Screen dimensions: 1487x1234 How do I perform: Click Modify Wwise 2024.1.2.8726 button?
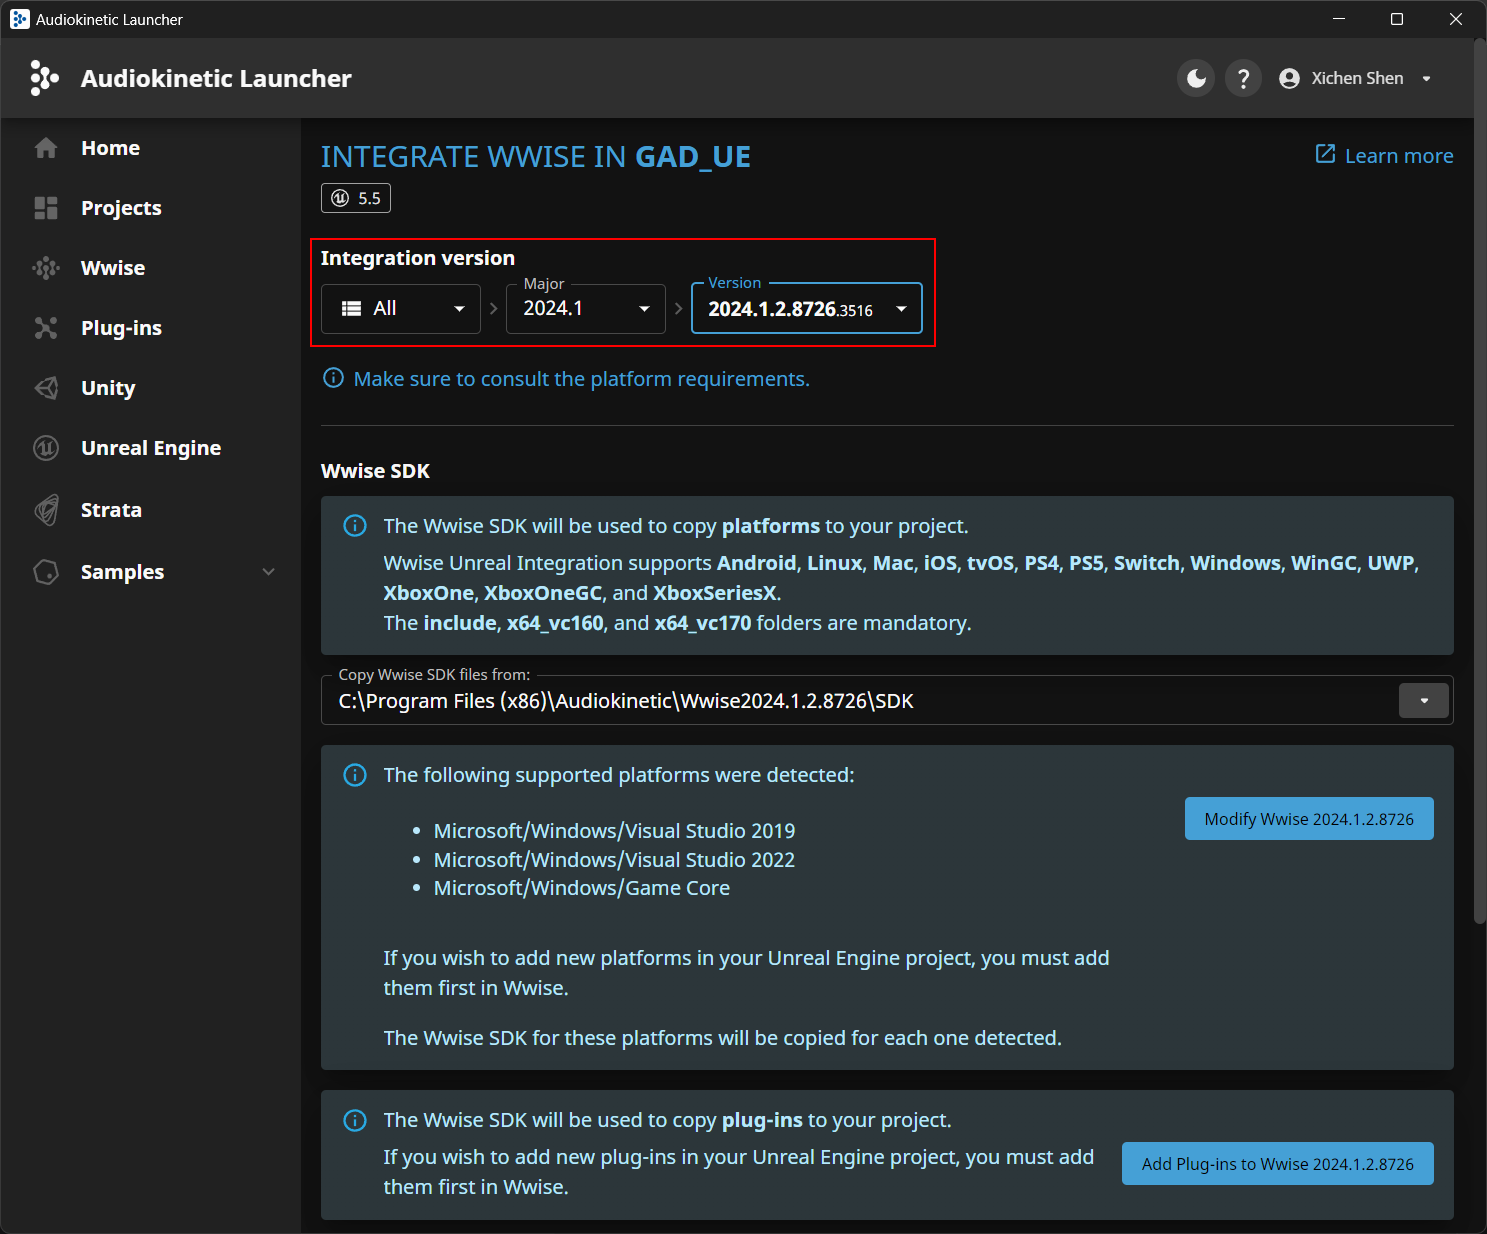tap(1309, 819)
